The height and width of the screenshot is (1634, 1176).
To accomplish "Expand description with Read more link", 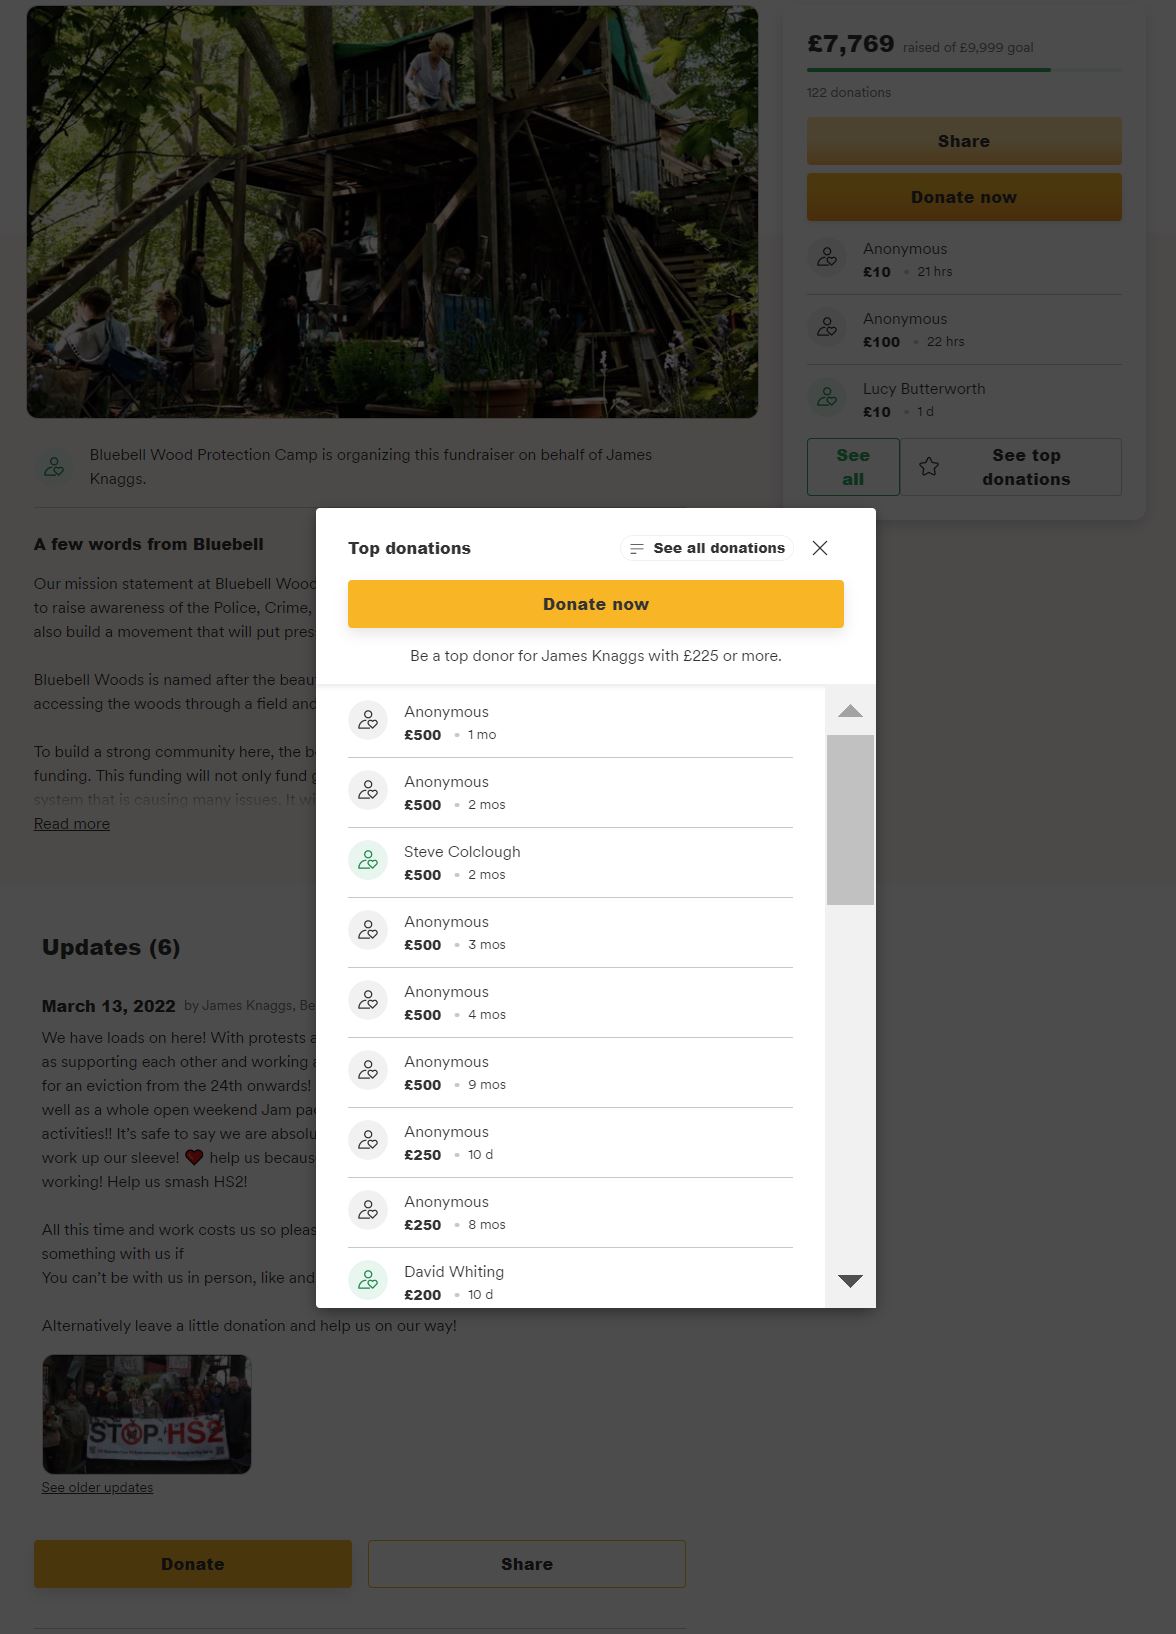I will click(x=72, y=824).
